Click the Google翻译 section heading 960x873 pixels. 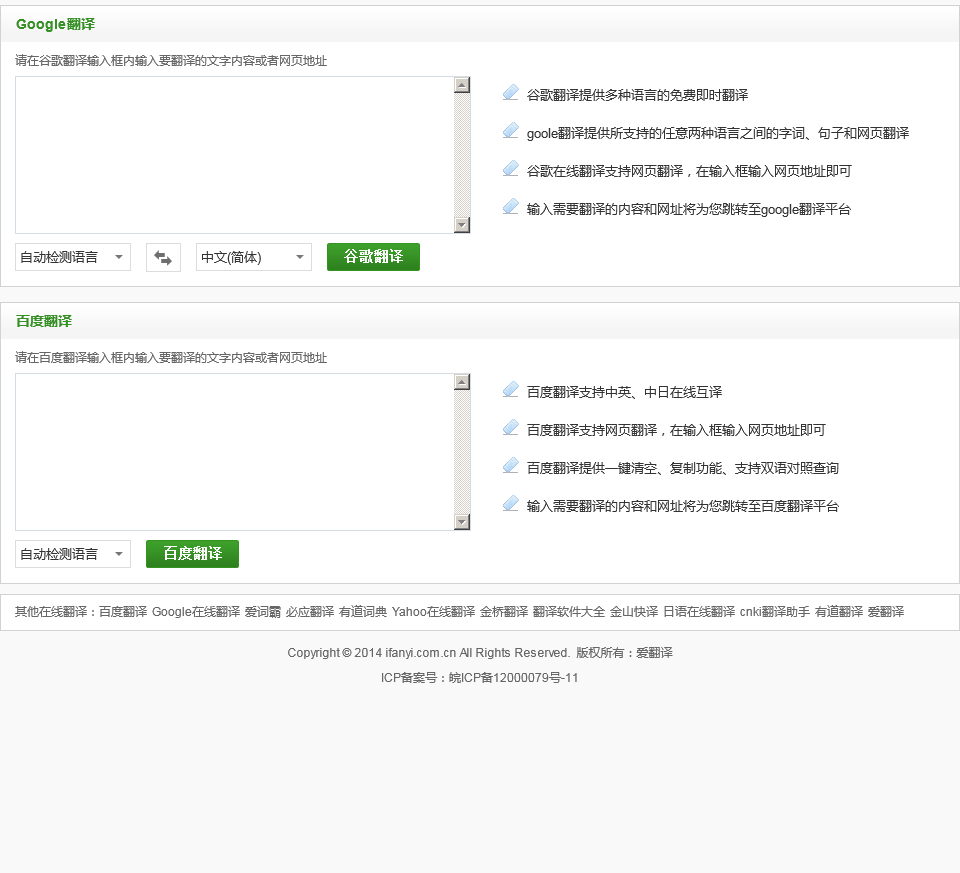coord(56,24)
